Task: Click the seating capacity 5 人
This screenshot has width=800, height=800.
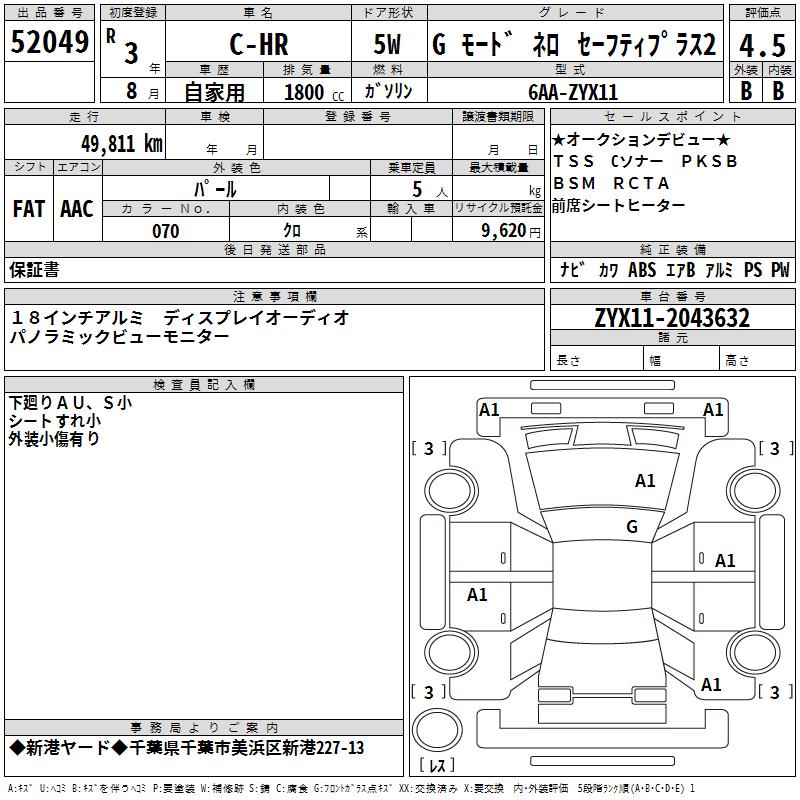Action: tap(430, 190)
